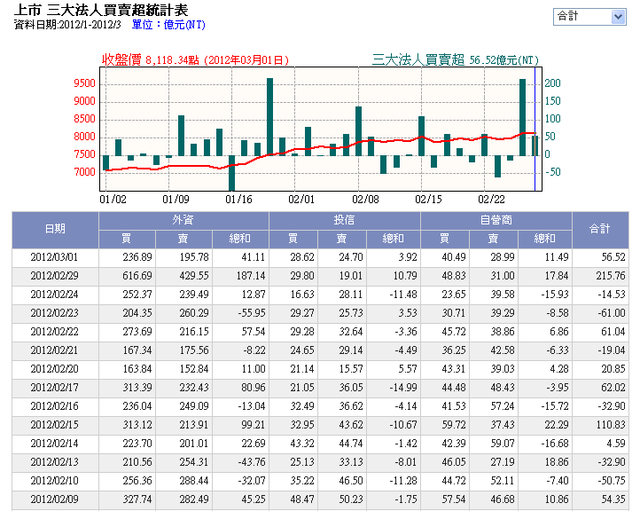Click the 投信 group header
Viewport: 640px width, 511px height.
(x=344, y=220)
